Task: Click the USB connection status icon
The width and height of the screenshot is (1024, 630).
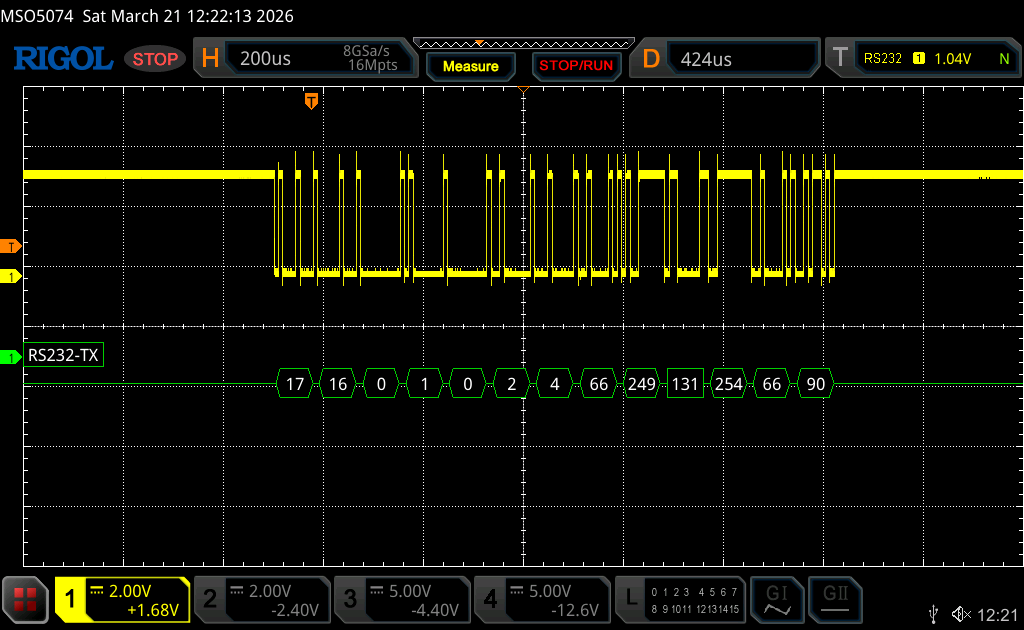Action: (x=933, y=613)
